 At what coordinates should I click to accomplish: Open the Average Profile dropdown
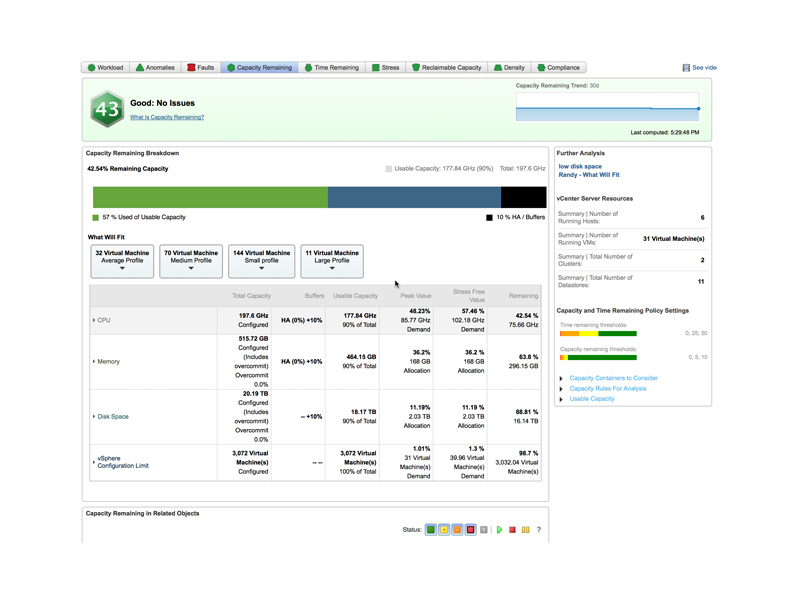[122, 261]
